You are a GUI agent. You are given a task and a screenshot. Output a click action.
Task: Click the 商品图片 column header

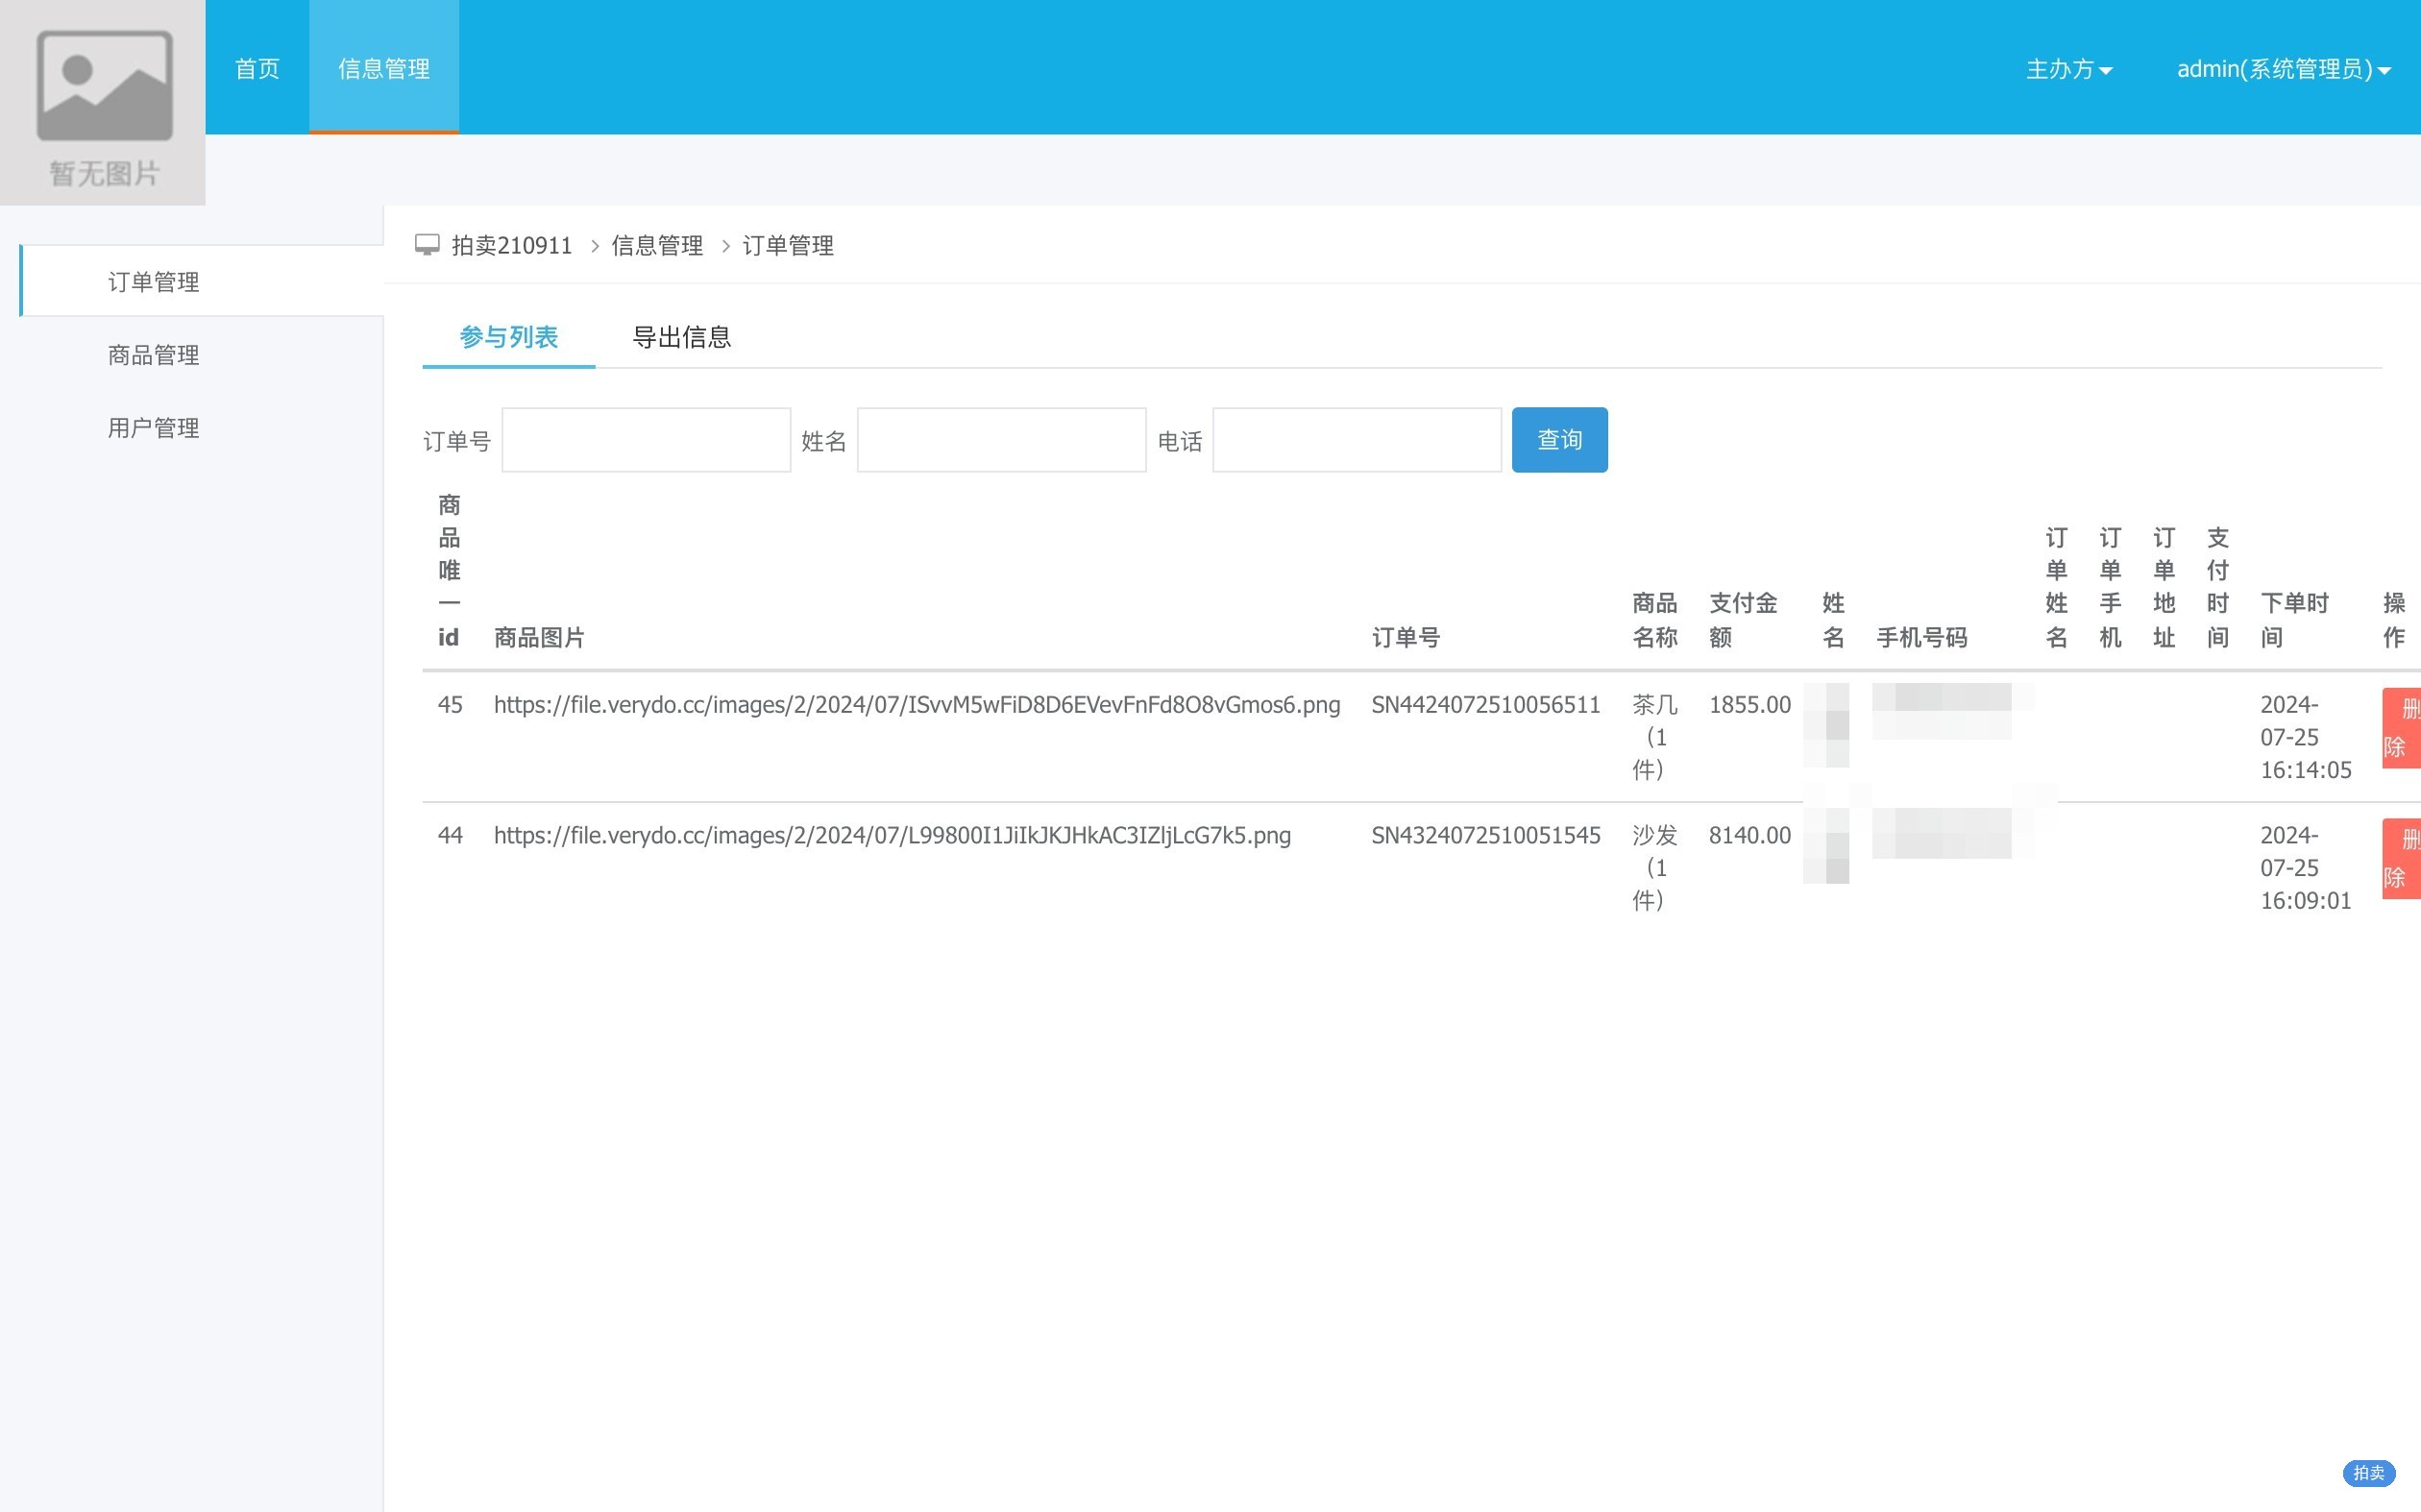(539, 637)
